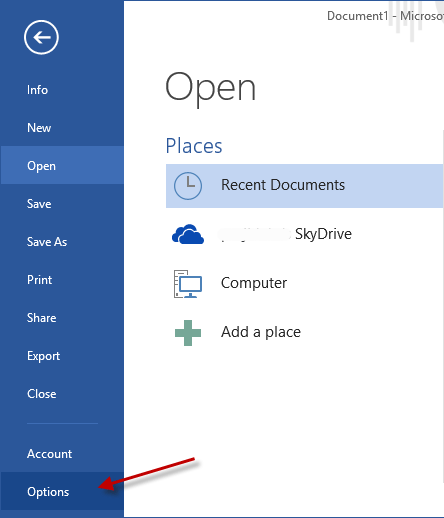Click the Add a place label
The image size is (444, 518).
[x=261, y=332]
